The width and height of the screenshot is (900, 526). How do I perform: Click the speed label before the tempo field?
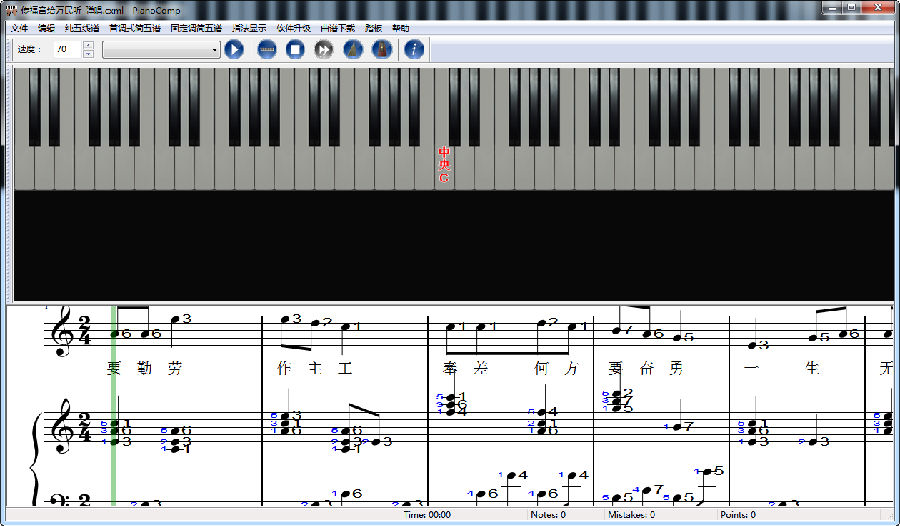[x=29, y=49]
